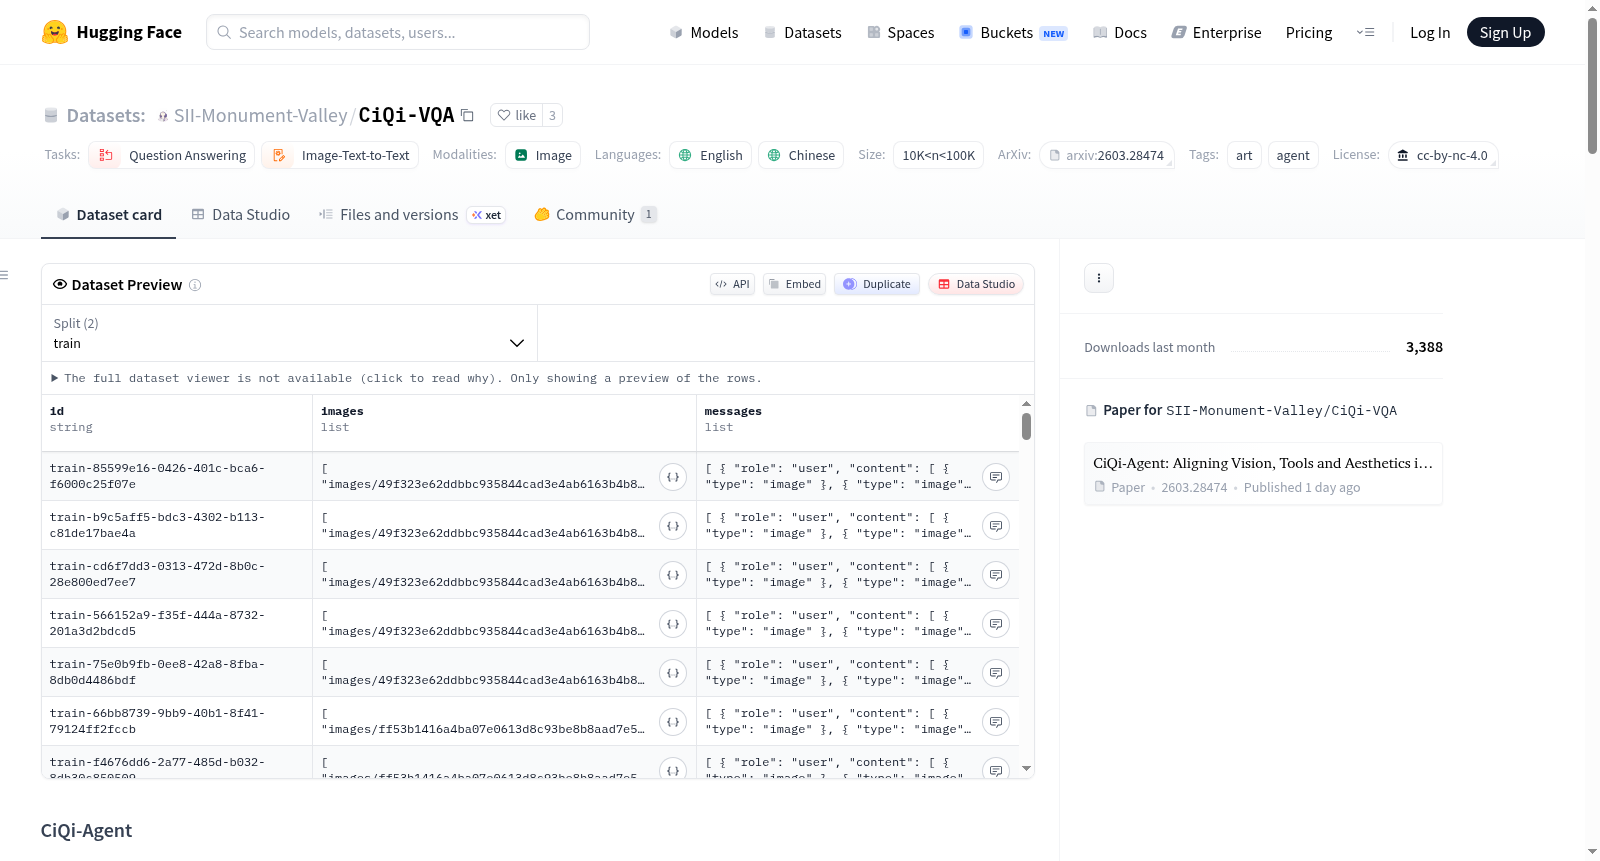This screenshot has height=861, width=1600.
Task: Click the downloads count 3,388
Action: (x=1424, y=347)
